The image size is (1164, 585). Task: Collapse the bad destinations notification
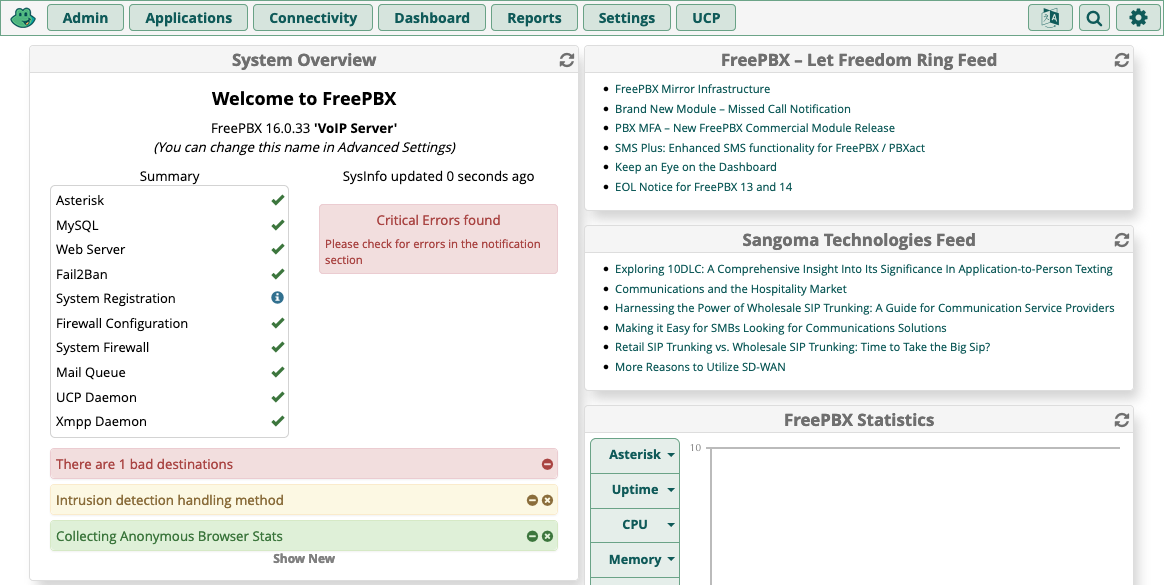click(x=547, y=464)
